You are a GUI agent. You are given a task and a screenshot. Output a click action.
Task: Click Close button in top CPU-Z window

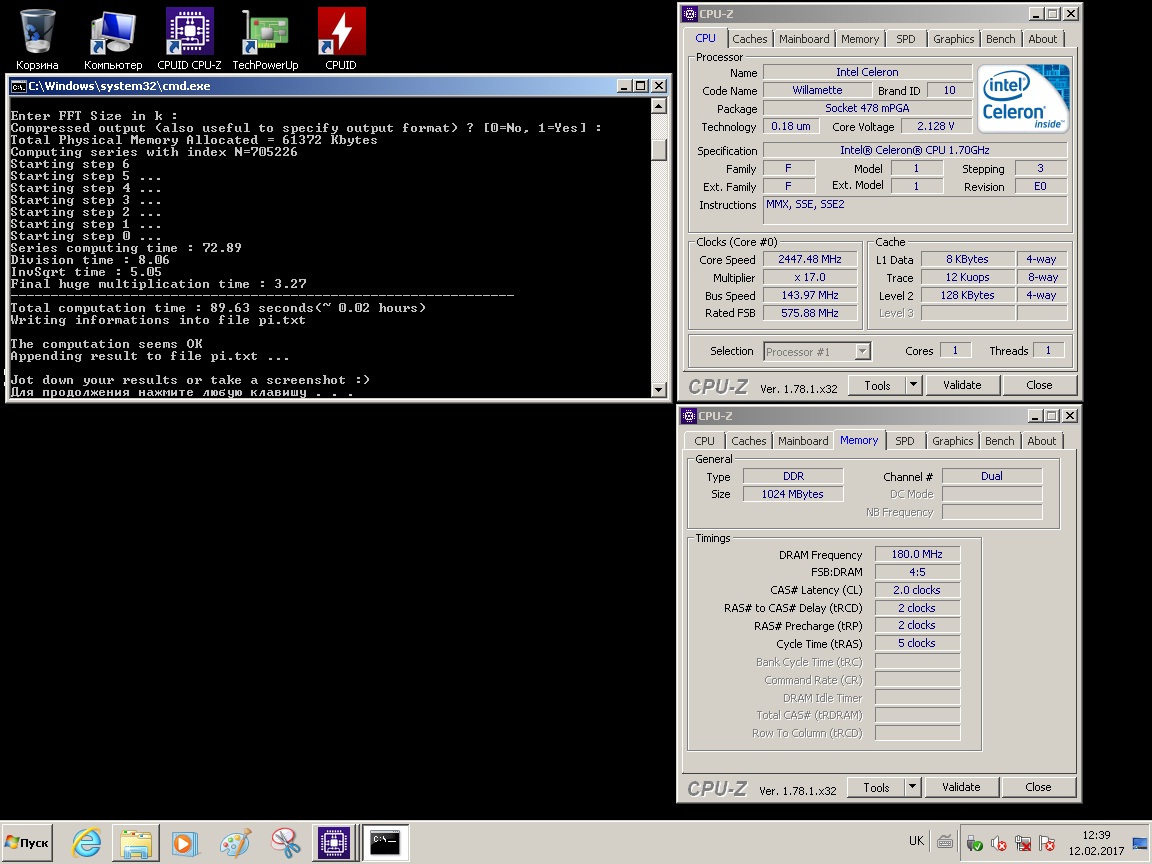tap(1039, 385)
